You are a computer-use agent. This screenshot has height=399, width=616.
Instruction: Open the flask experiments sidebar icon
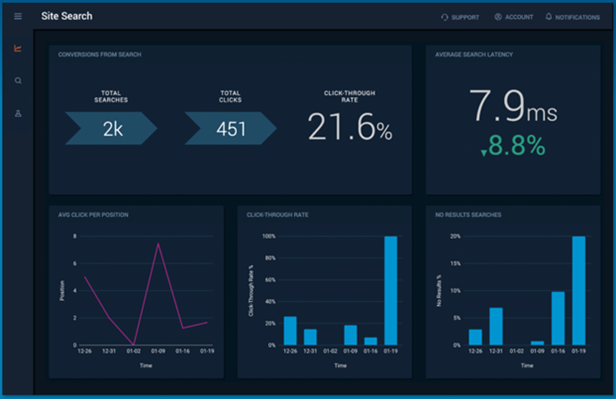[18, 113]
